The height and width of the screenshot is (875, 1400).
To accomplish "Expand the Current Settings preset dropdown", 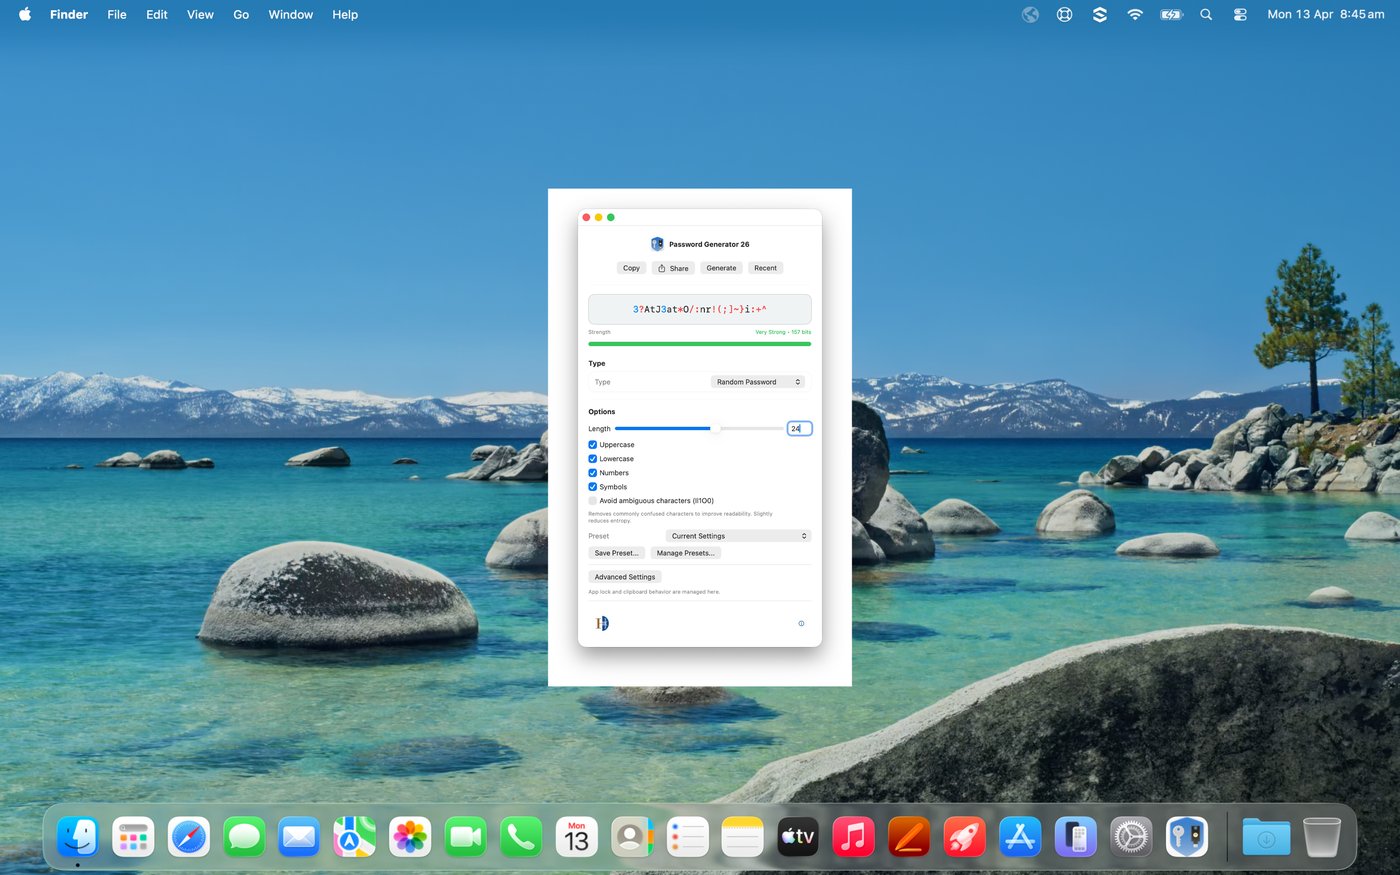I will [738, 536].
